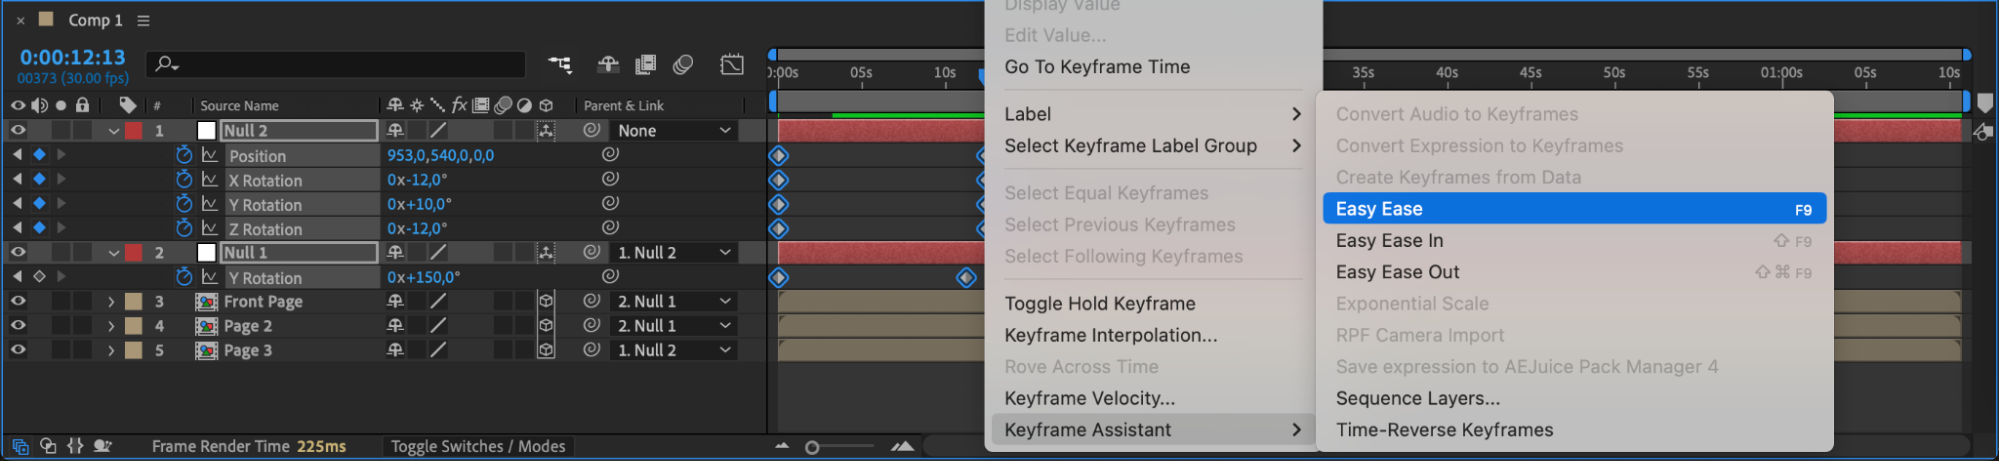Image resolution: width=1999 pixels, height=461 pixels.
Task: Click the Position property stopwatch
Action: [184, 155]
